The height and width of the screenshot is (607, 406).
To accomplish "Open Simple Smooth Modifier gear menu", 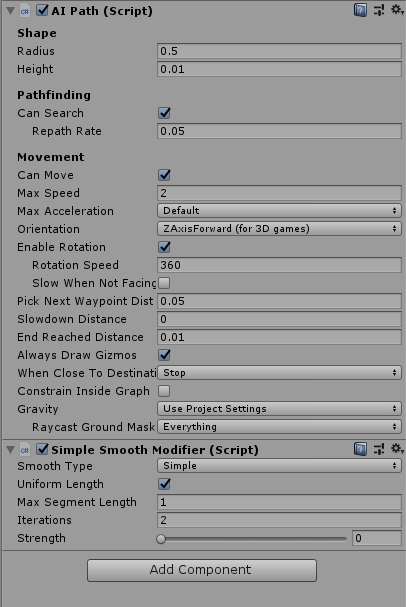I will tap(397, 449).
